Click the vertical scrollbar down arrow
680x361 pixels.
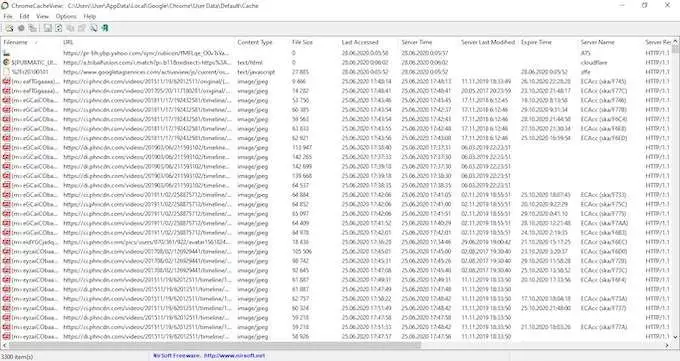(675, 337)
